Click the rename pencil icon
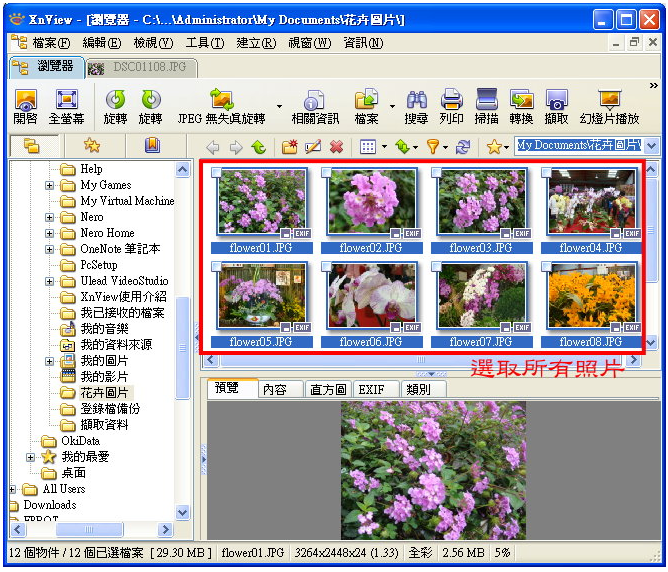 [313, 147]
